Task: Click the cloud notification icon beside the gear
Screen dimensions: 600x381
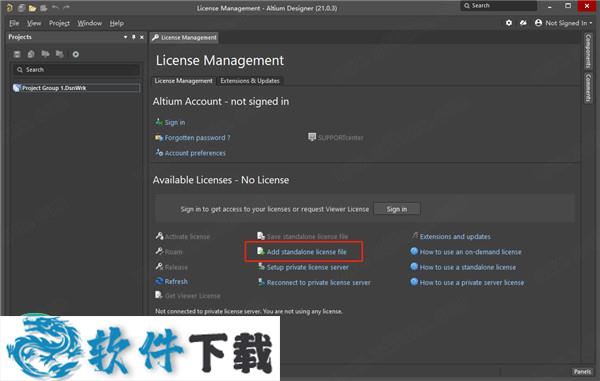Action: click(523, 23)
